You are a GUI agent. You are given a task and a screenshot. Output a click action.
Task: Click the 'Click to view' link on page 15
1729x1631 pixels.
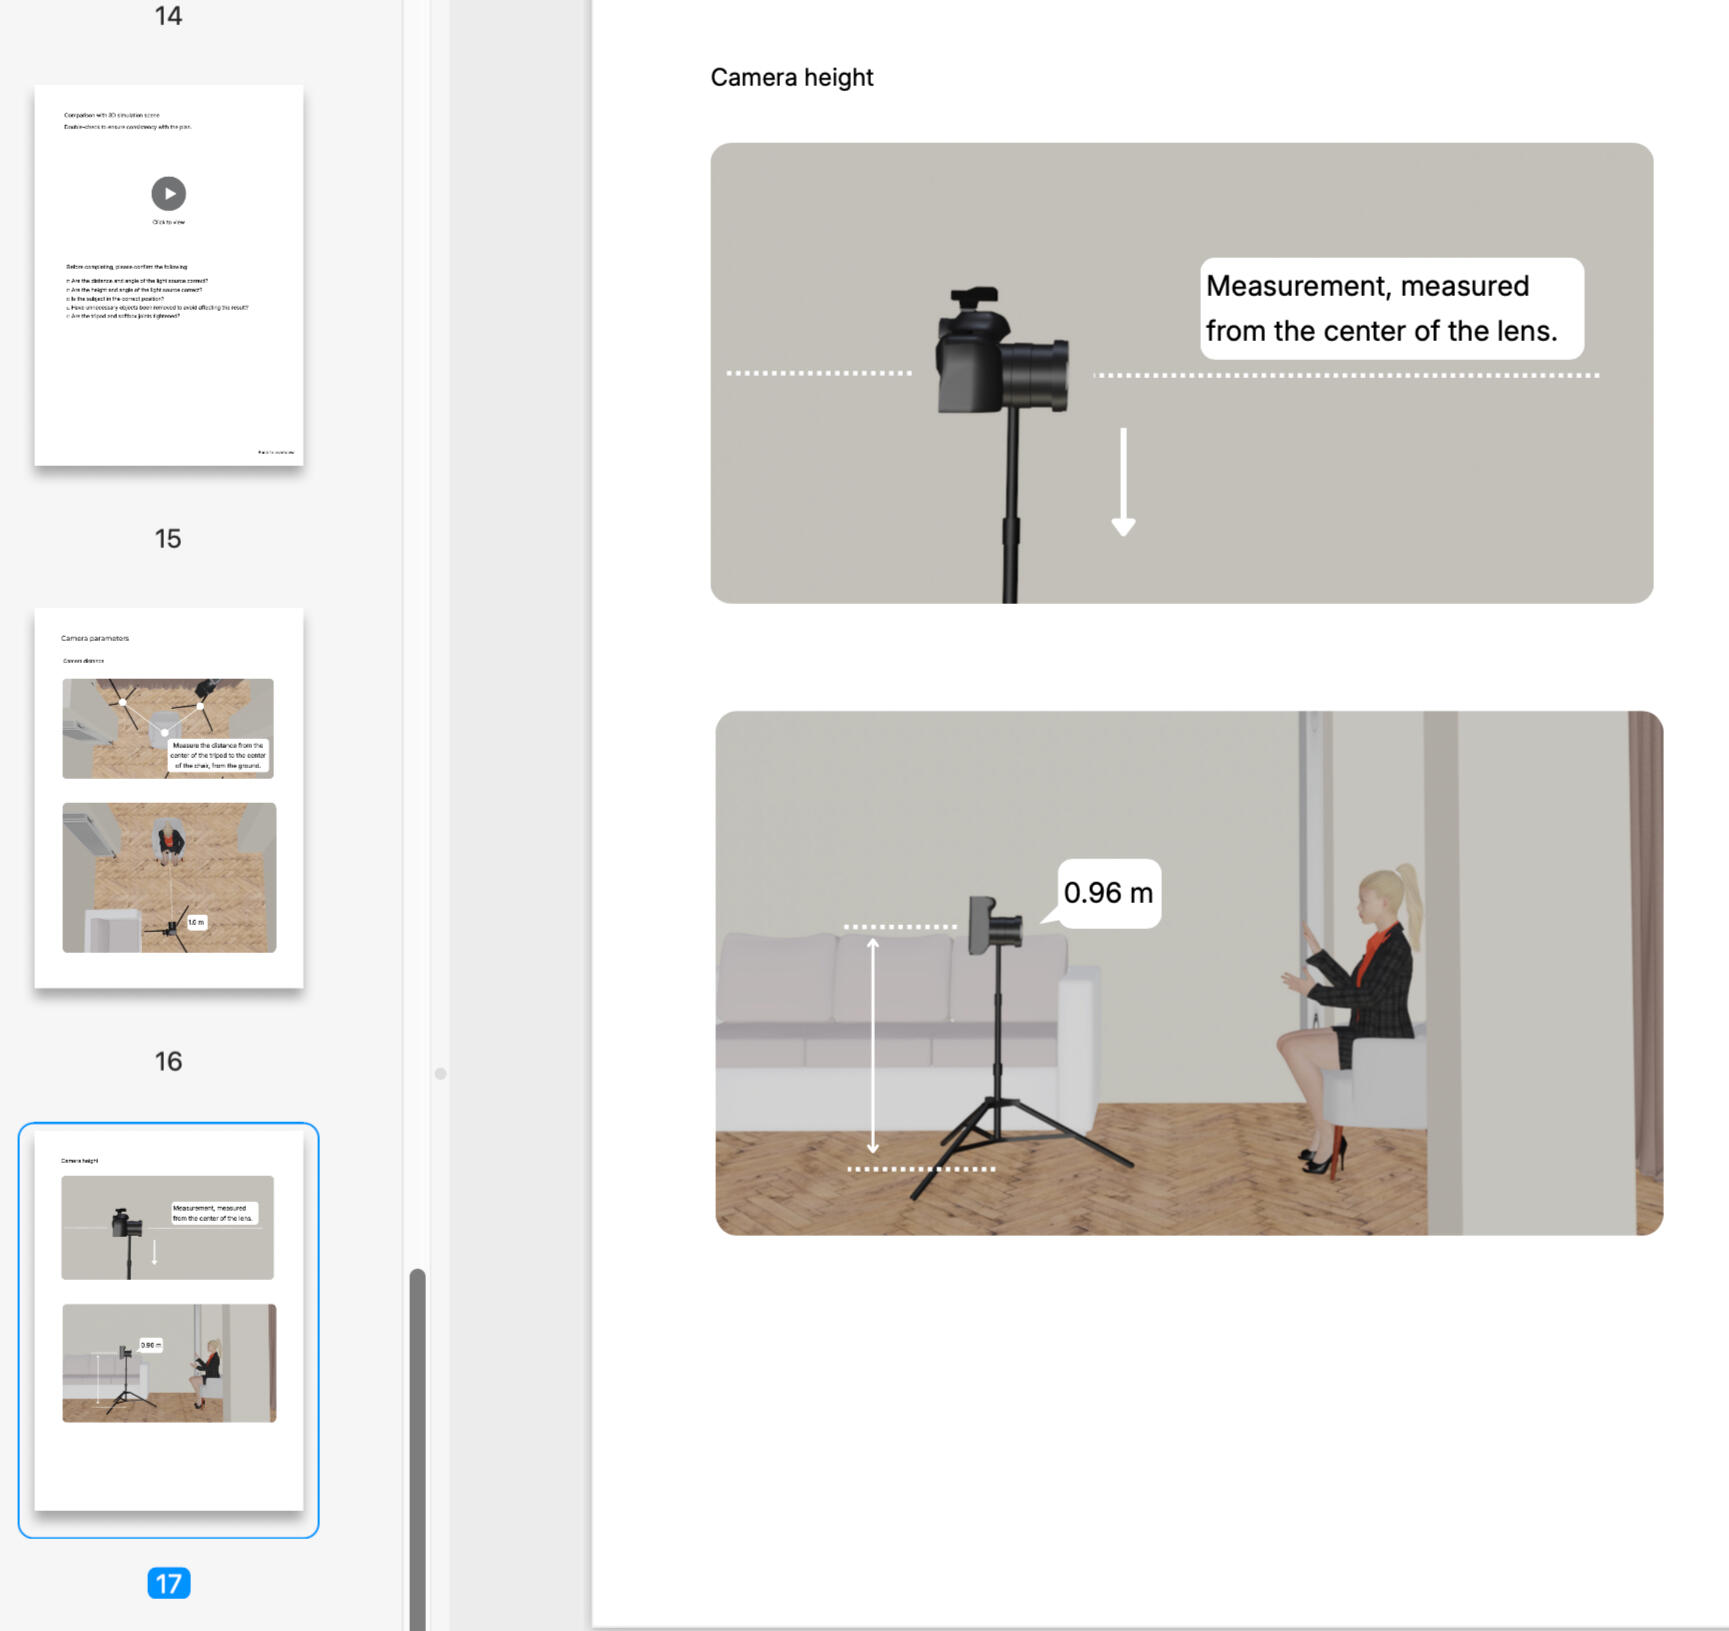point(168,222)
